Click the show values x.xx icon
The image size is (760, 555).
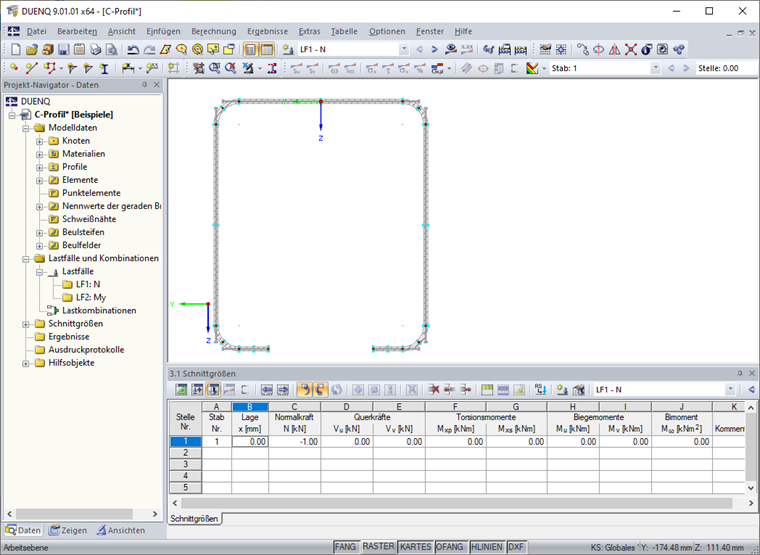467,49
